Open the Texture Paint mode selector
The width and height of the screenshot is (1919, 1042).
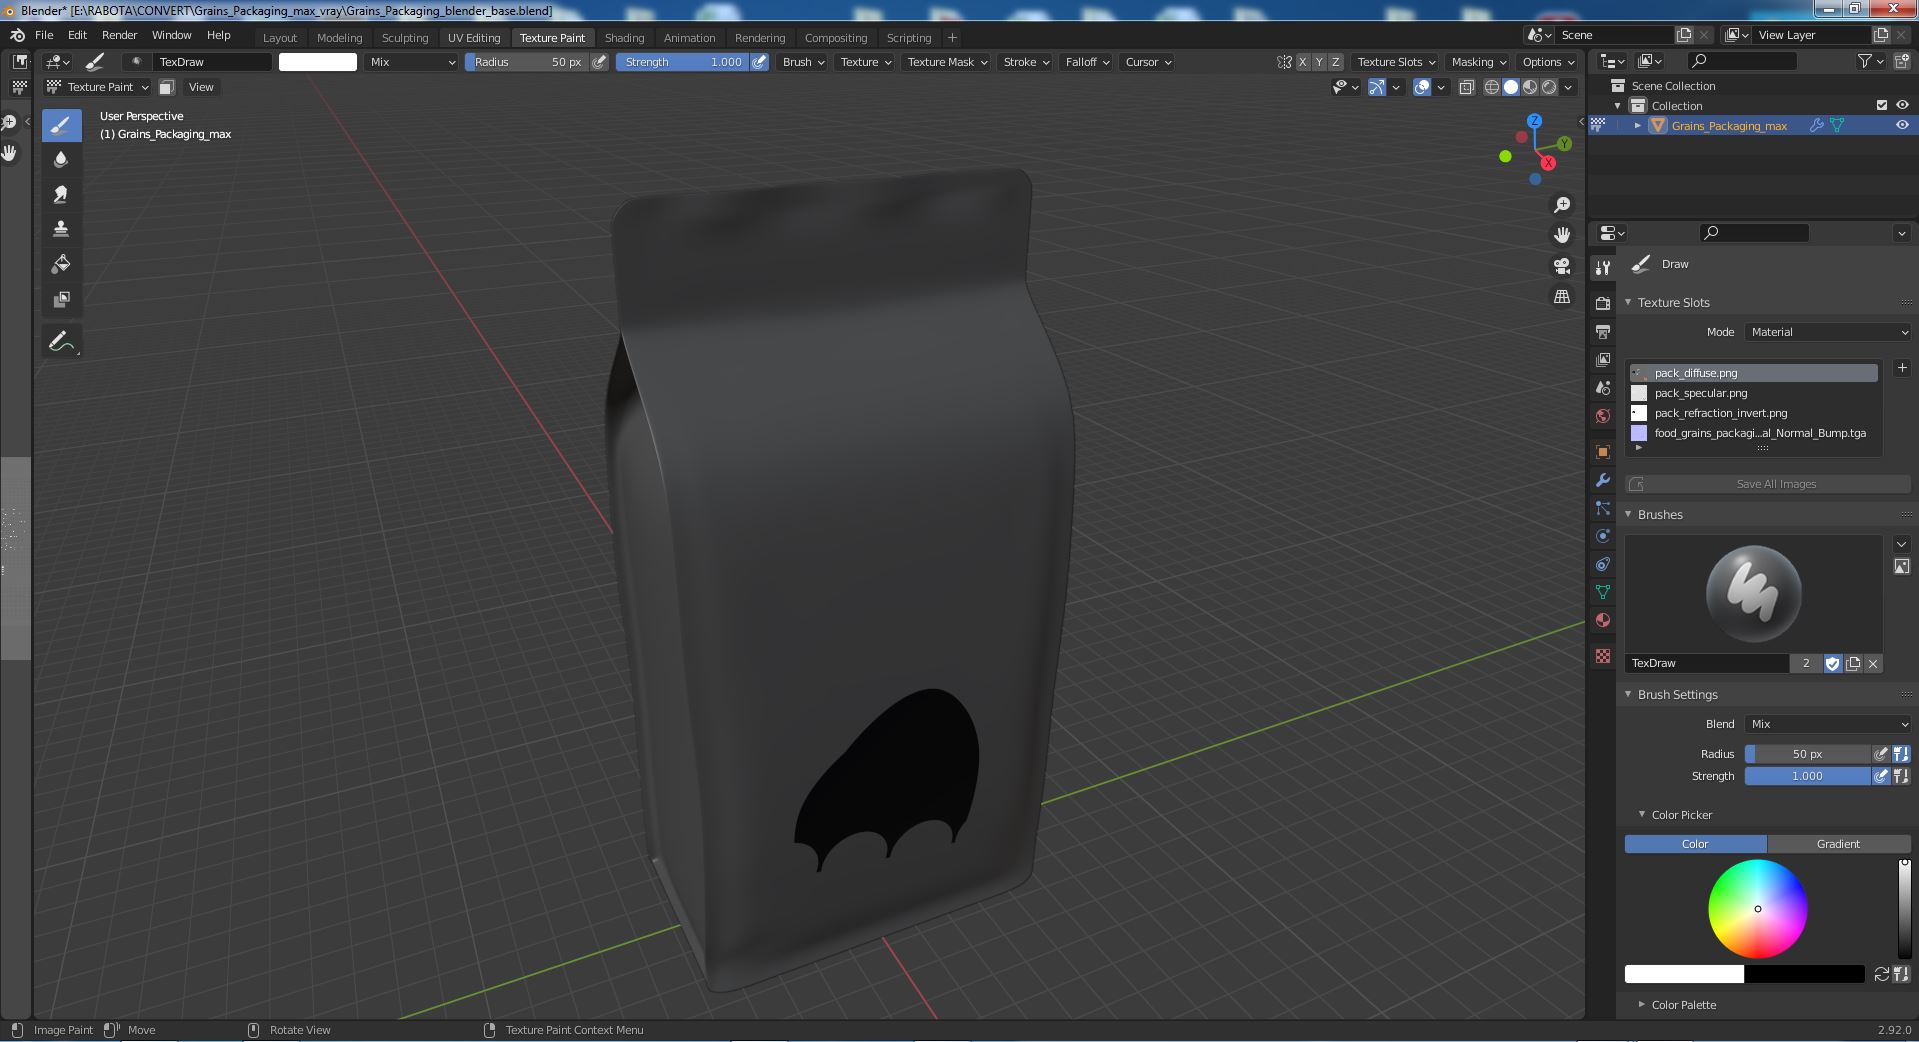(x=98, y=87)
